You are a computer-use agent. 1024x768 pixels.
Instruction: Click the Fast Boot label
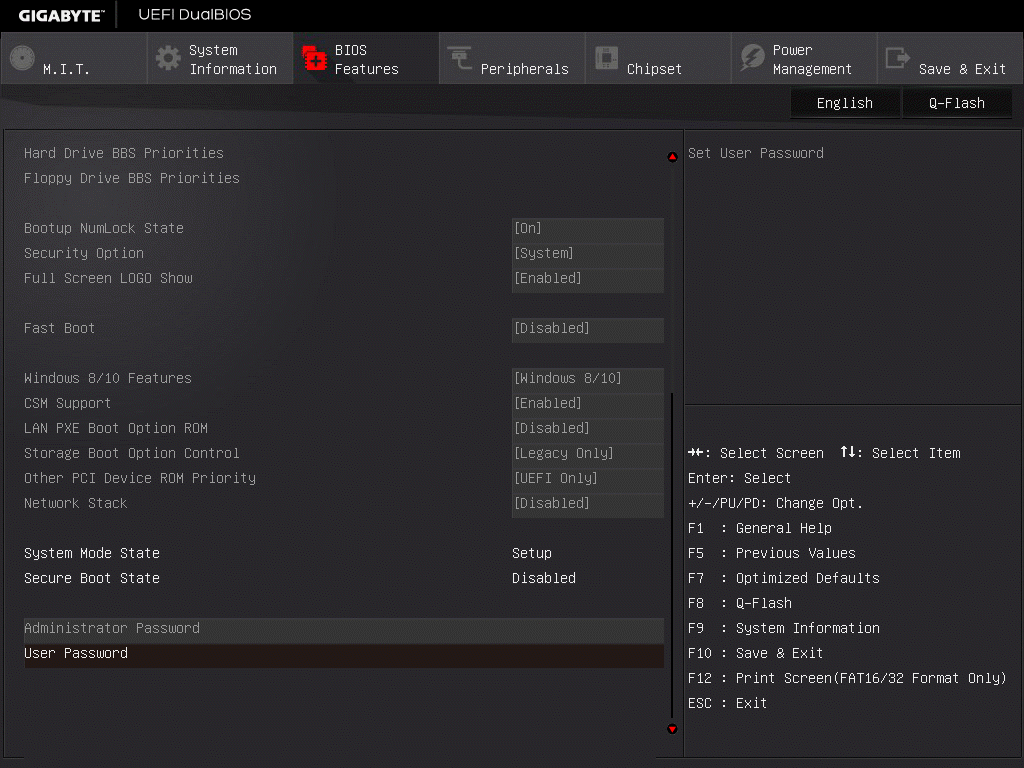click(59, 328)
